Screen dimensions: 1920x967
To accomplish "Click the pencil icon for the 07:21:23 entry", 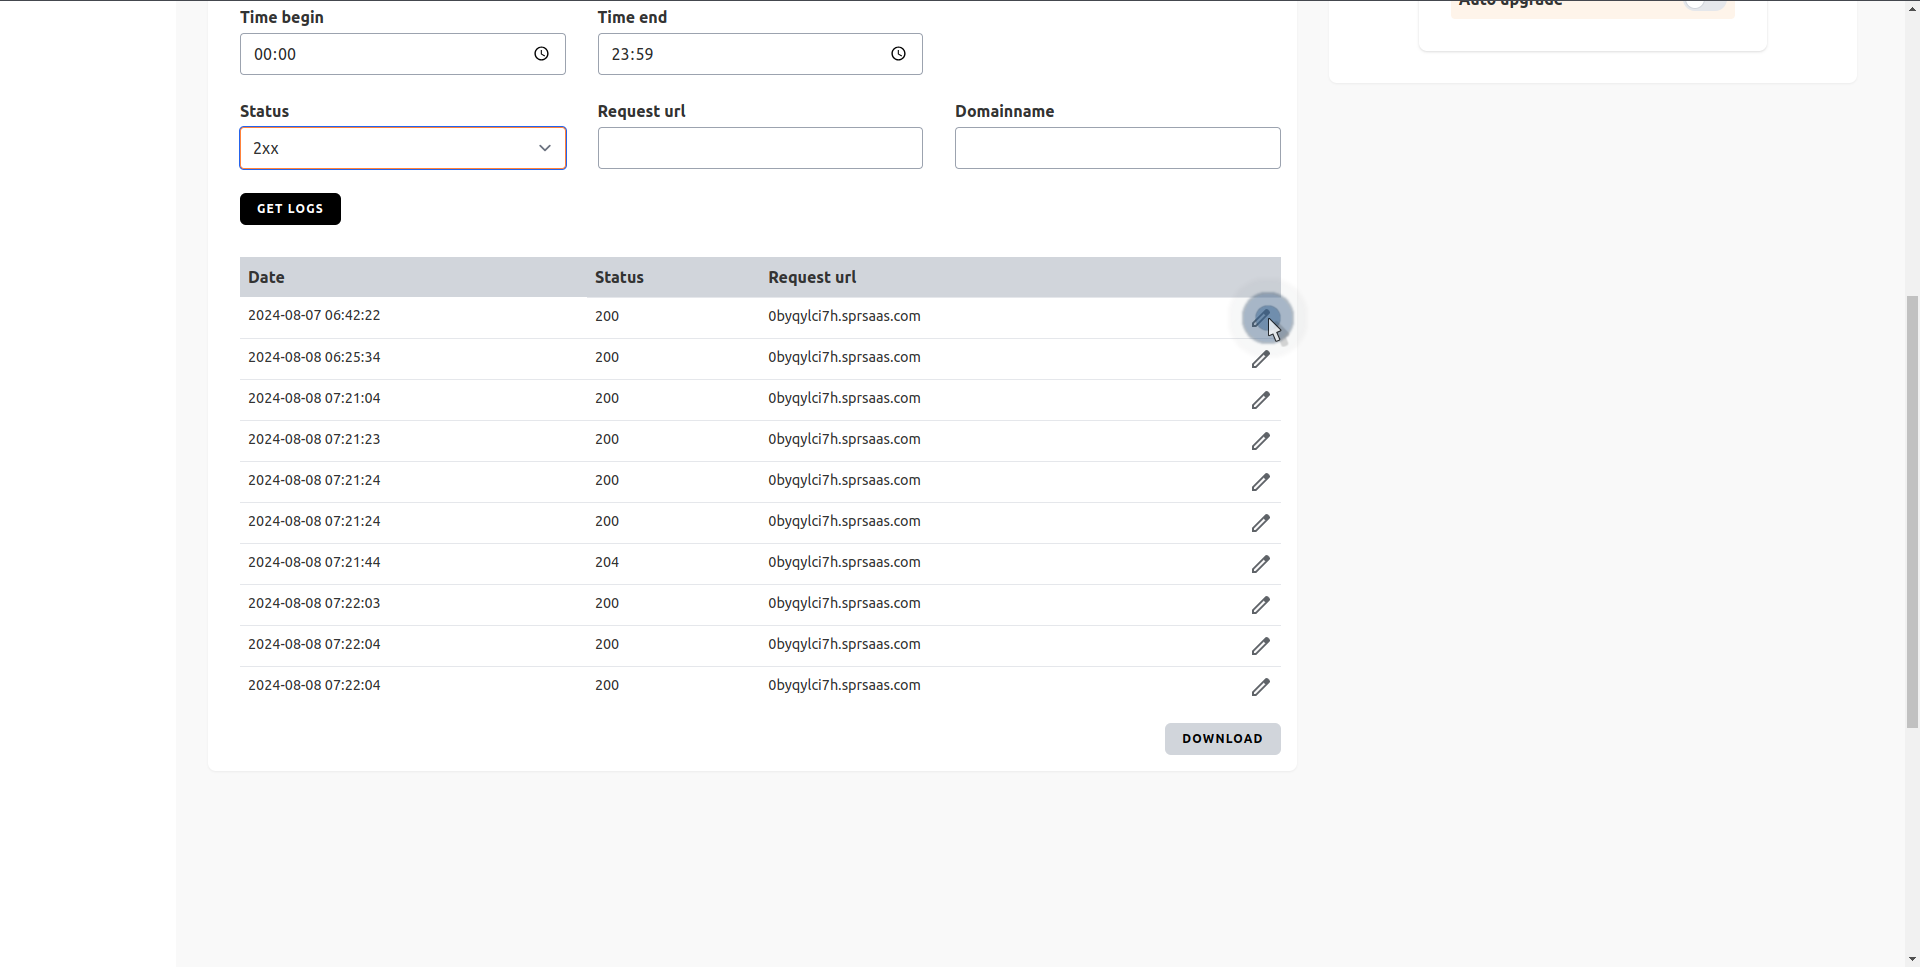I will tap(1261, 441).
